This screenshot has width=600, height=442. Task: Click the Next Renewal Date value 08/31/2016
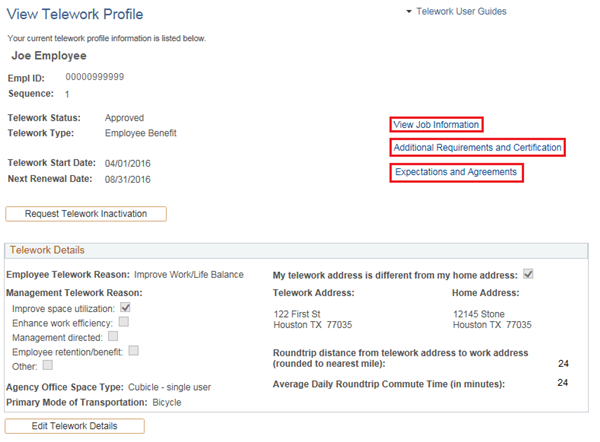[x=127, y=180]
